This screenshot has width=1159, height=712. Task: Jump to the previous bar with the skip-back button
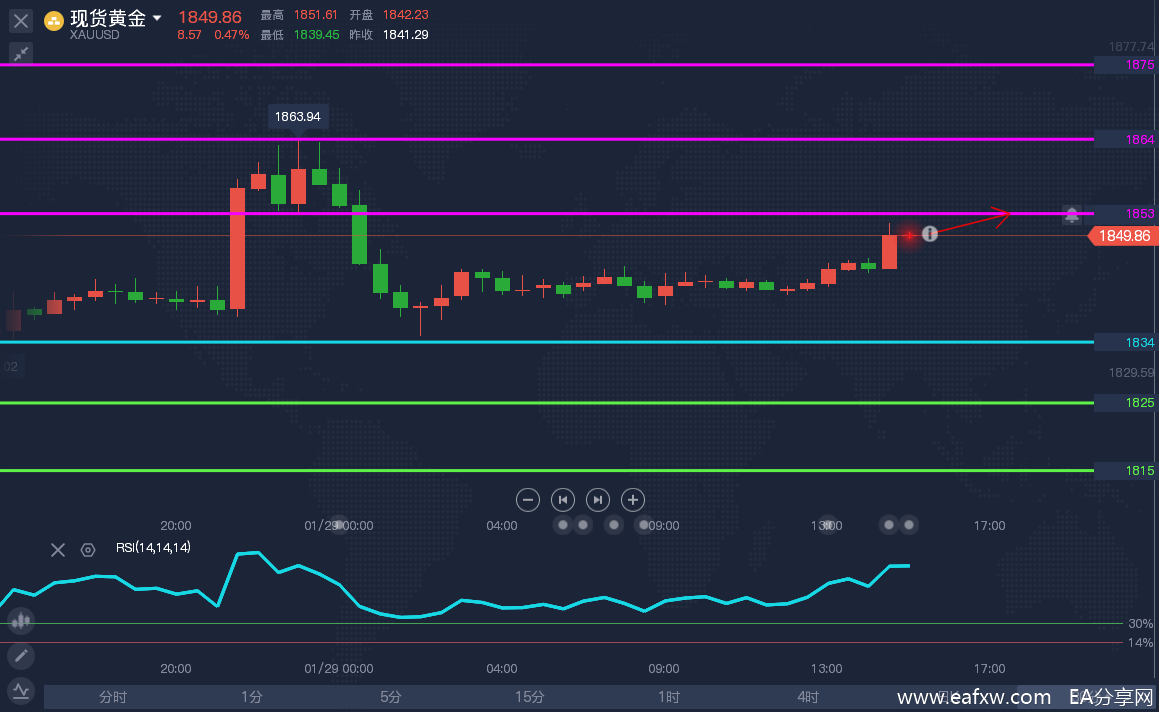click(562, 500)
